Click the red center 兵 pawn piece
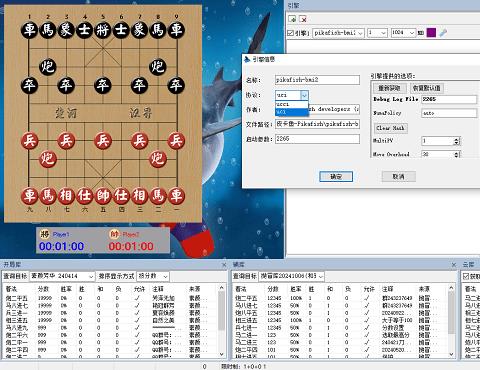Image resolution: width=480 pixels, height=370 pixels. coord(103,140)
